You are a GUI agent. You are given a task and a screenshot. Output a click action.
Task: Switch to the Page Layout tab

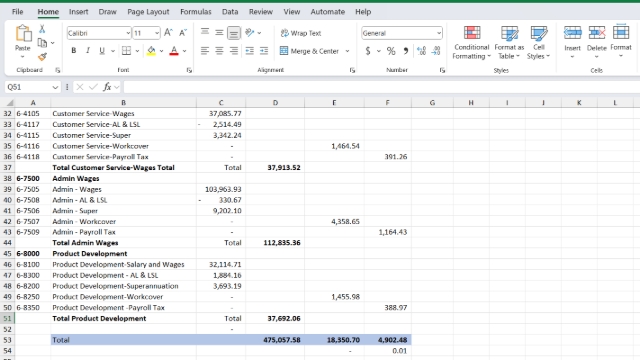(x=148, y=12)
